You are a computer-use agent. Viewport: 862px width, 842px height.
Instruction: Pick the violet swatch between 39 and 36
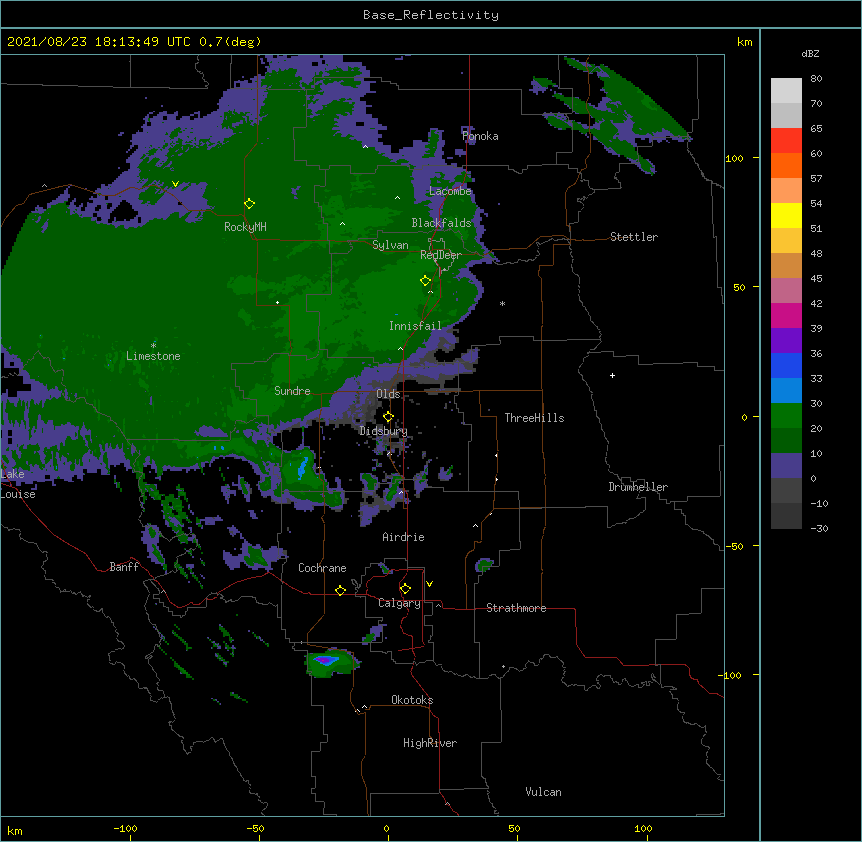pos(786,341)
